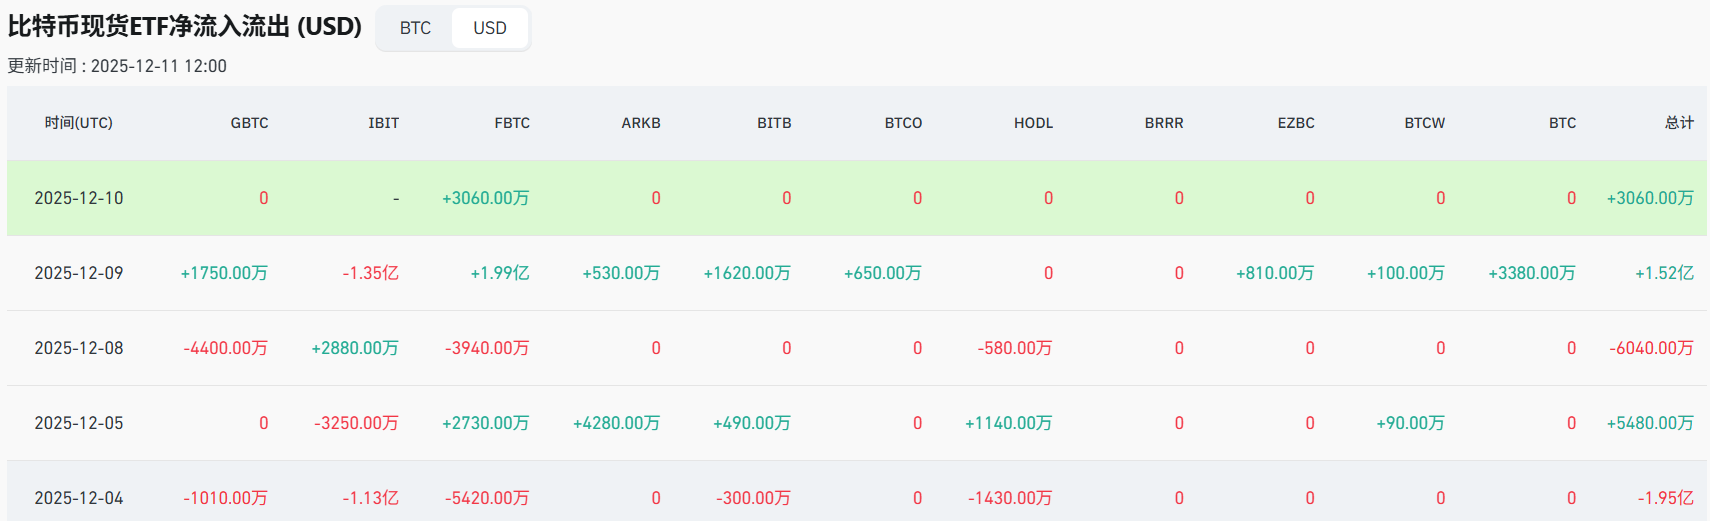Select the 2025-12-10 date row
Image resolution: width=1710 pixels, height=521 pixels.
click(x=79, y=198)
